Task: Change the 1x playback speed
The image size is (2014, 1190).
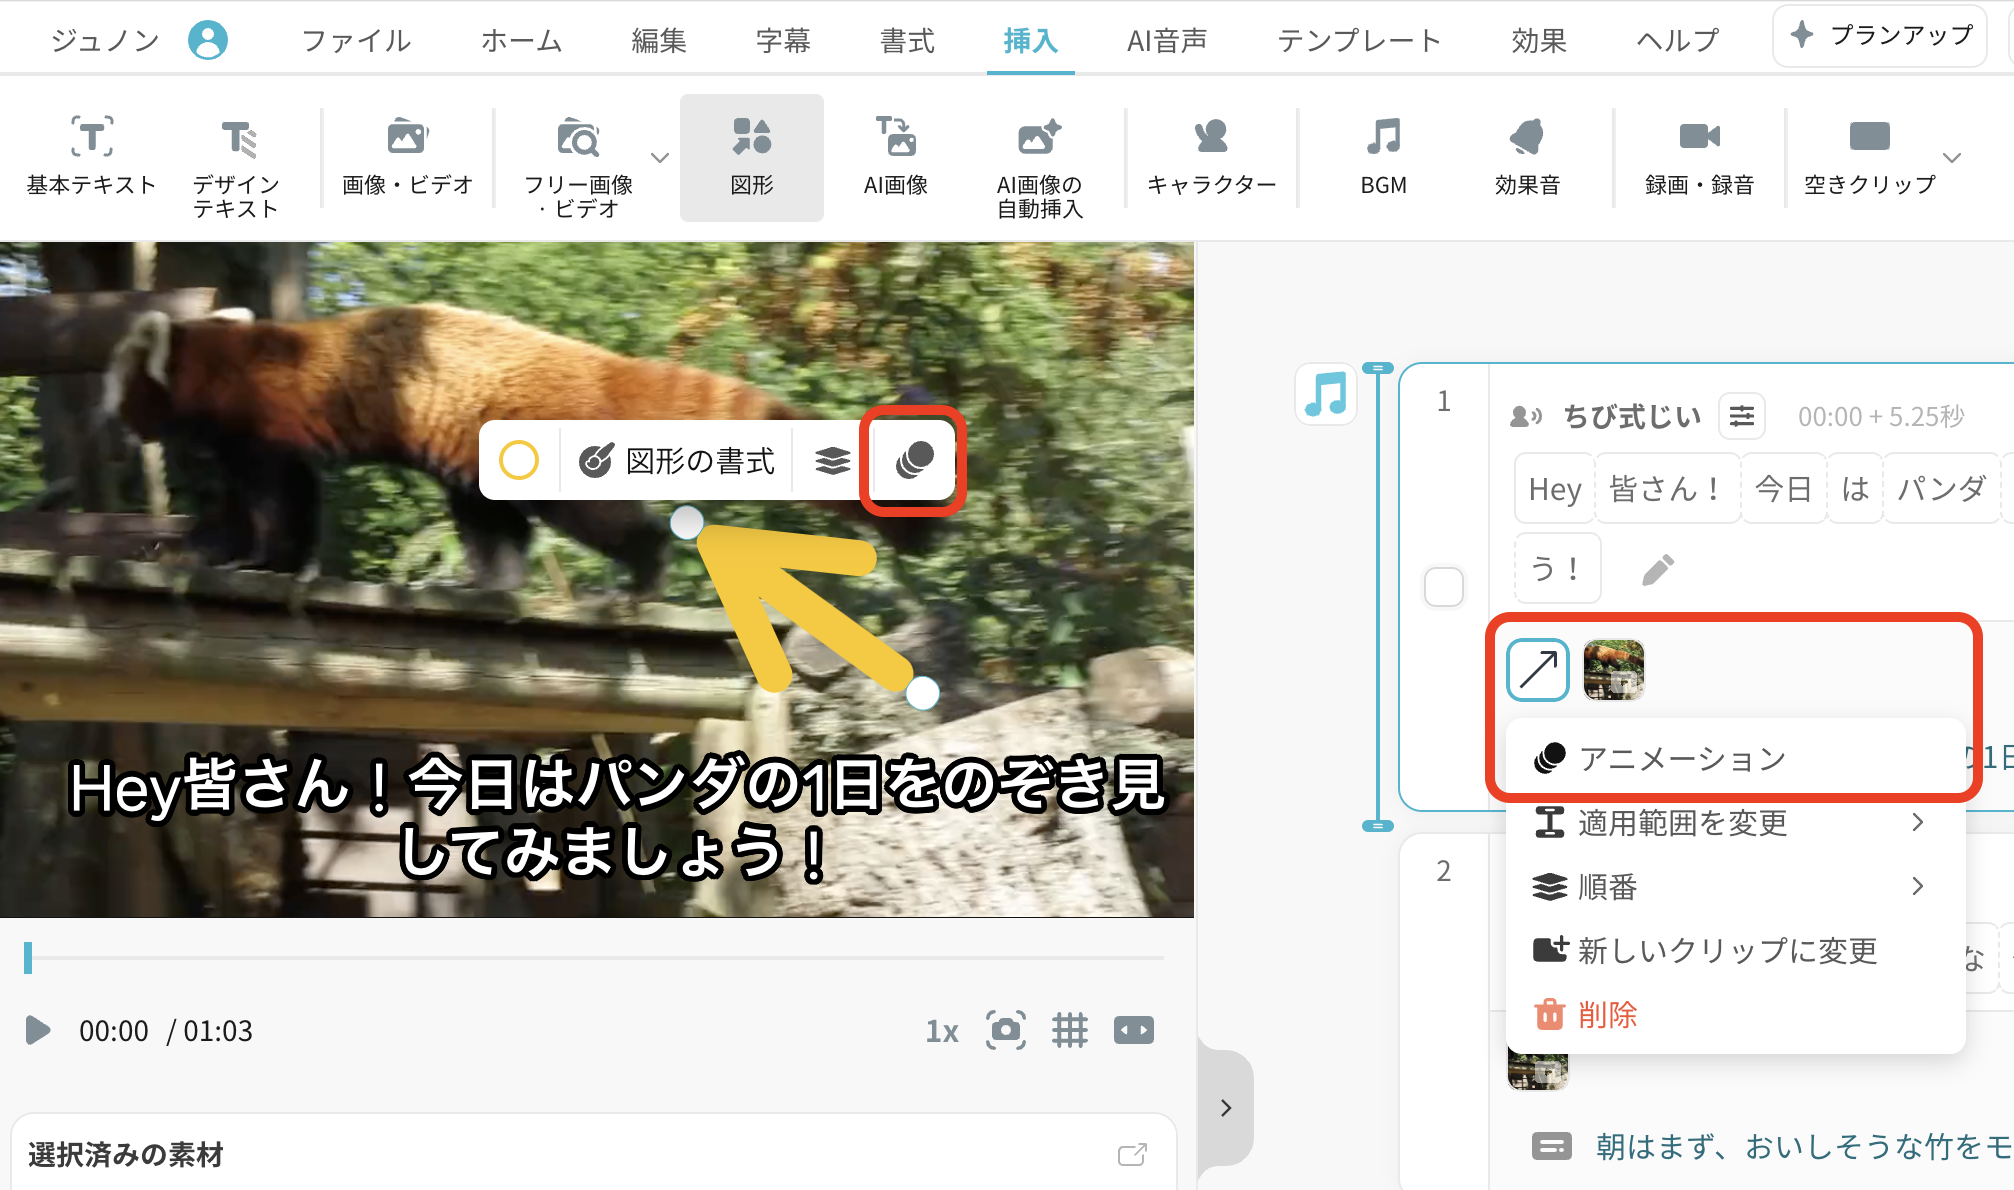Action: [x=942, y=1030]
